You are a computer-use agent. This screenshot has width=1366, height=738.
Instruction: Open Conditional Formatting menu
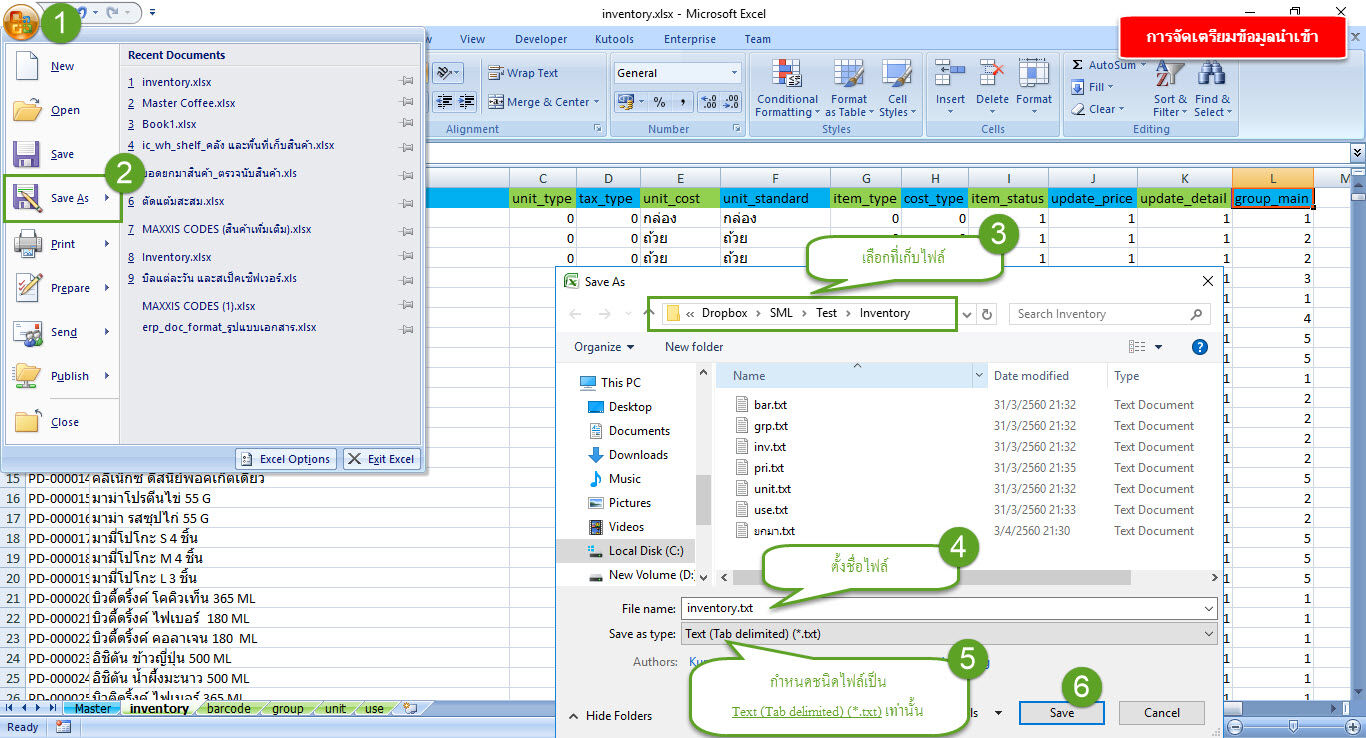coord(787,88)
